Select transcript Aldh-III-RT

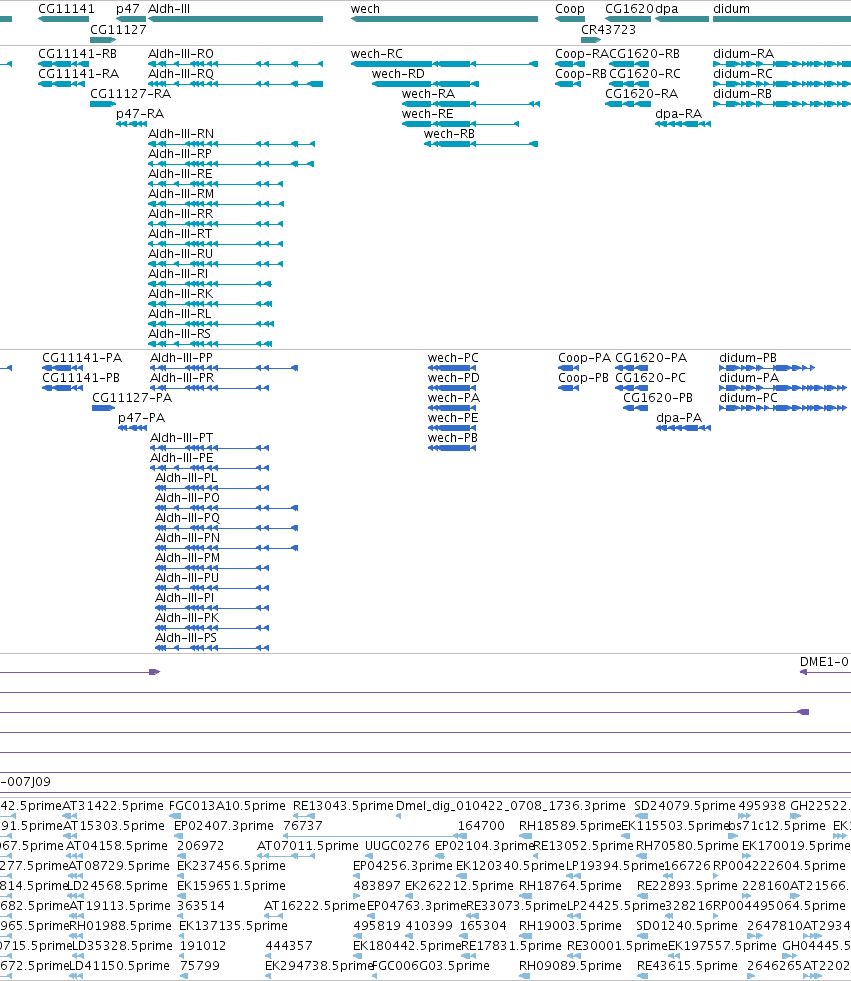[x=216, y=244]
